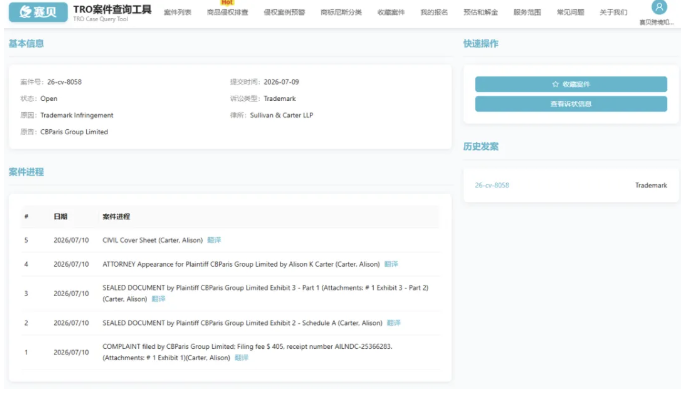This screenshot has width=688, height=395.
Task: Go to 侵权案例预警 page
Action: 284,12
